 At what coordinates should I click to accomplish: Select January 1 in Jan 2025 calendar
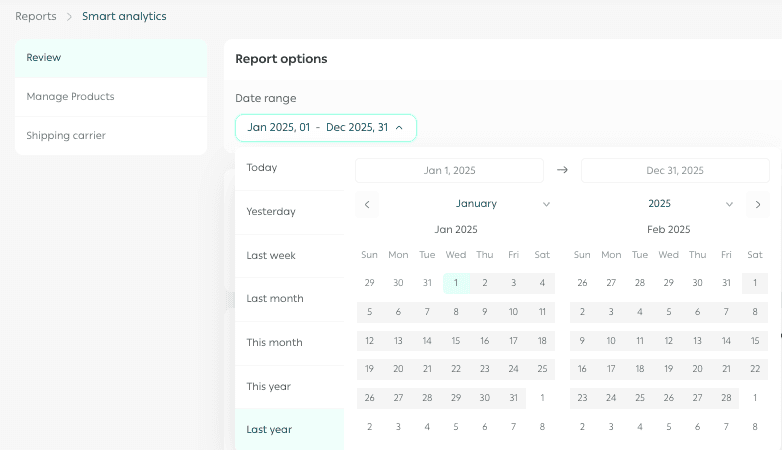tap(456, 283)
